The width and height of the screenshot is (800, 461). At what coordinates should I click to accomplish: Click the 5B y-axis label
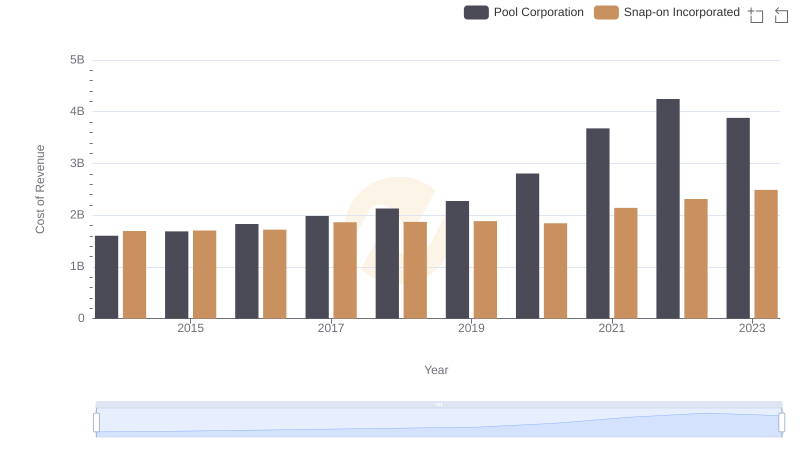77,60
